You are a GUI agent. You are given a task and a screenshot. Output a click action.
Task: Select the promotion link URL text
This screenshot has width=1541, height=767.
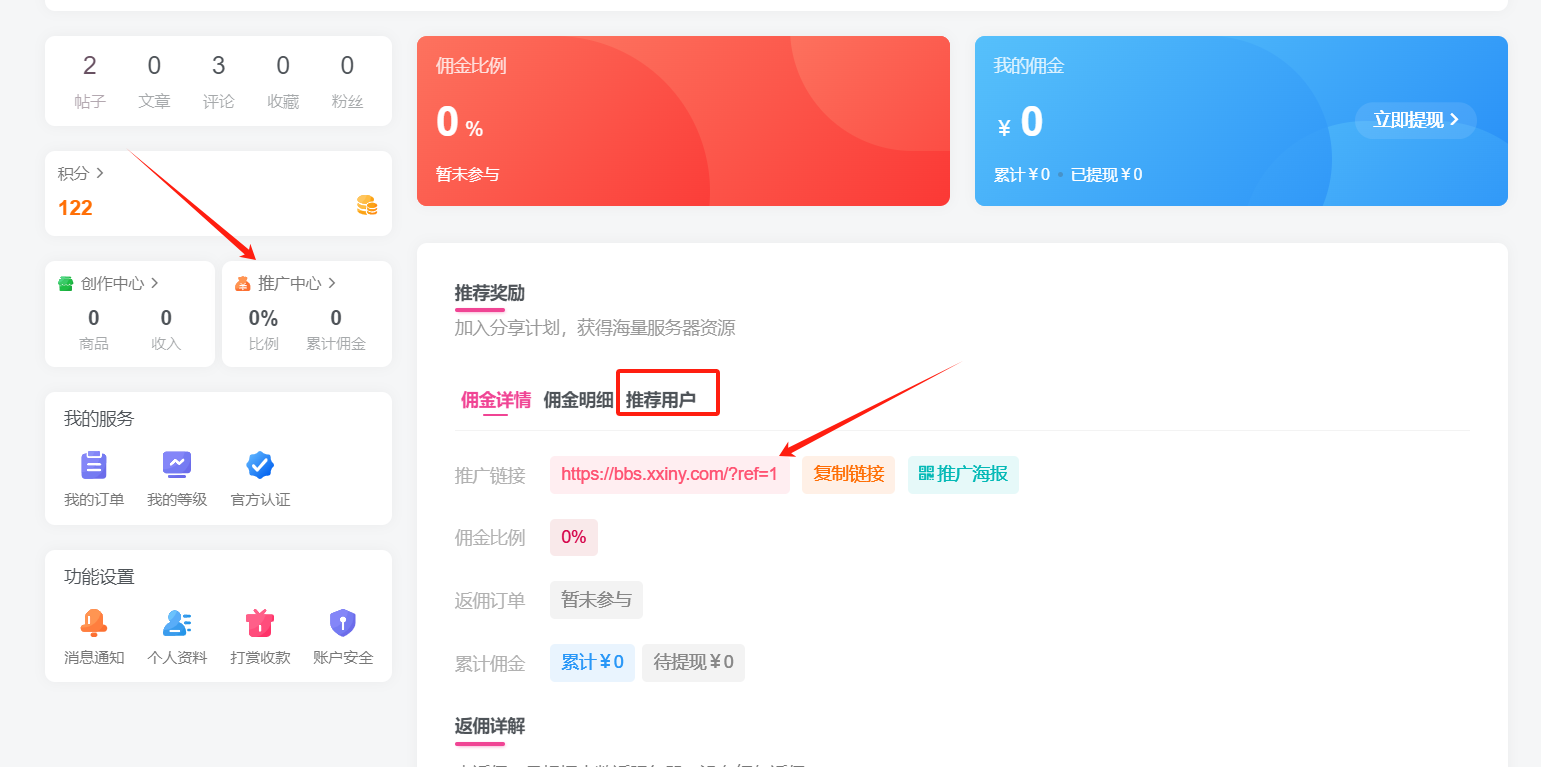click(x=669, y=474)
